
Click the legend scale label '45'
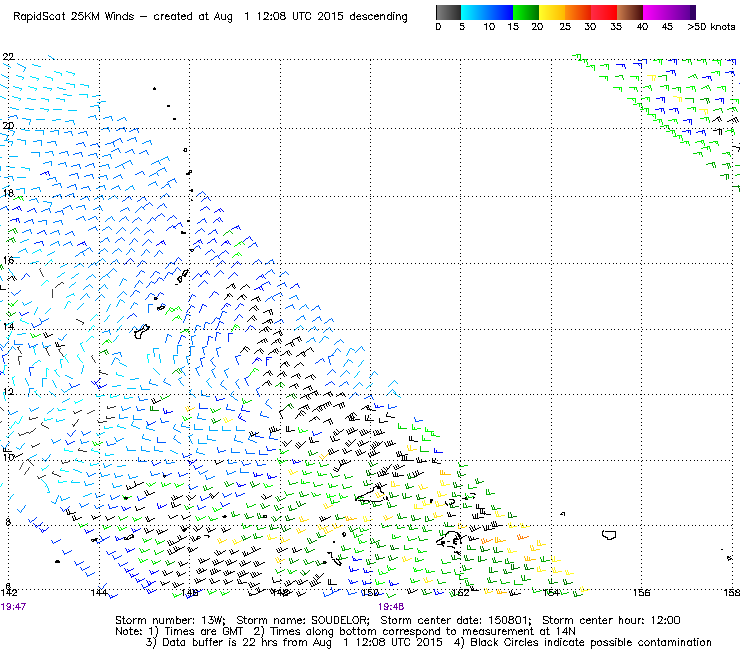[667, 26]
